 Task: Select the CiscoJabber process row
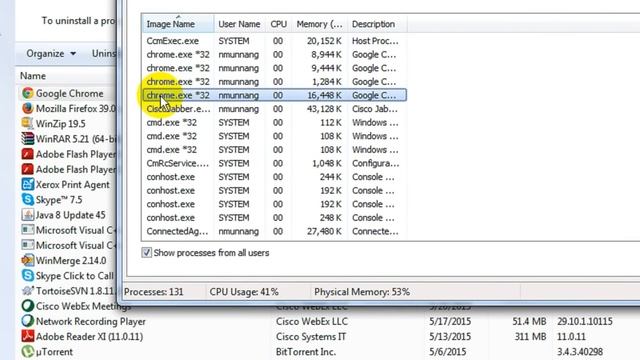coord(274,109)
